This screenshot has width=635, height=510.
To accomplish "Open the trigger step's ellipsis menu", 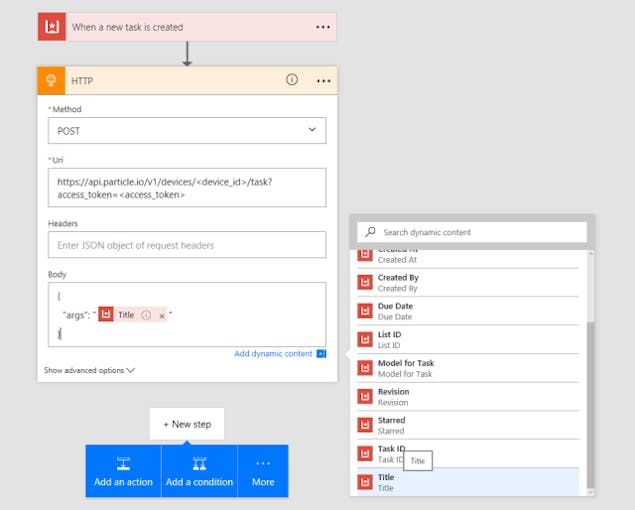I will point(323,27).
